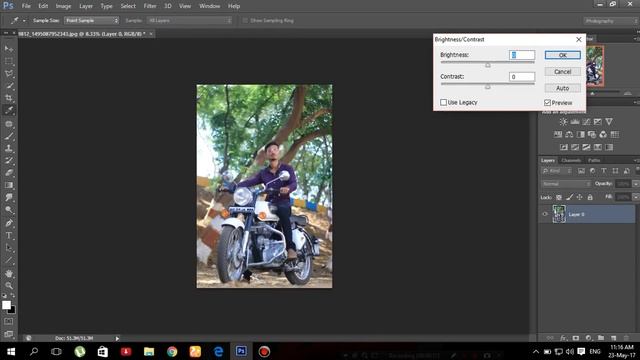Select the Line shape tool
Screen dimensions: 640x360
tap(9, 260)
